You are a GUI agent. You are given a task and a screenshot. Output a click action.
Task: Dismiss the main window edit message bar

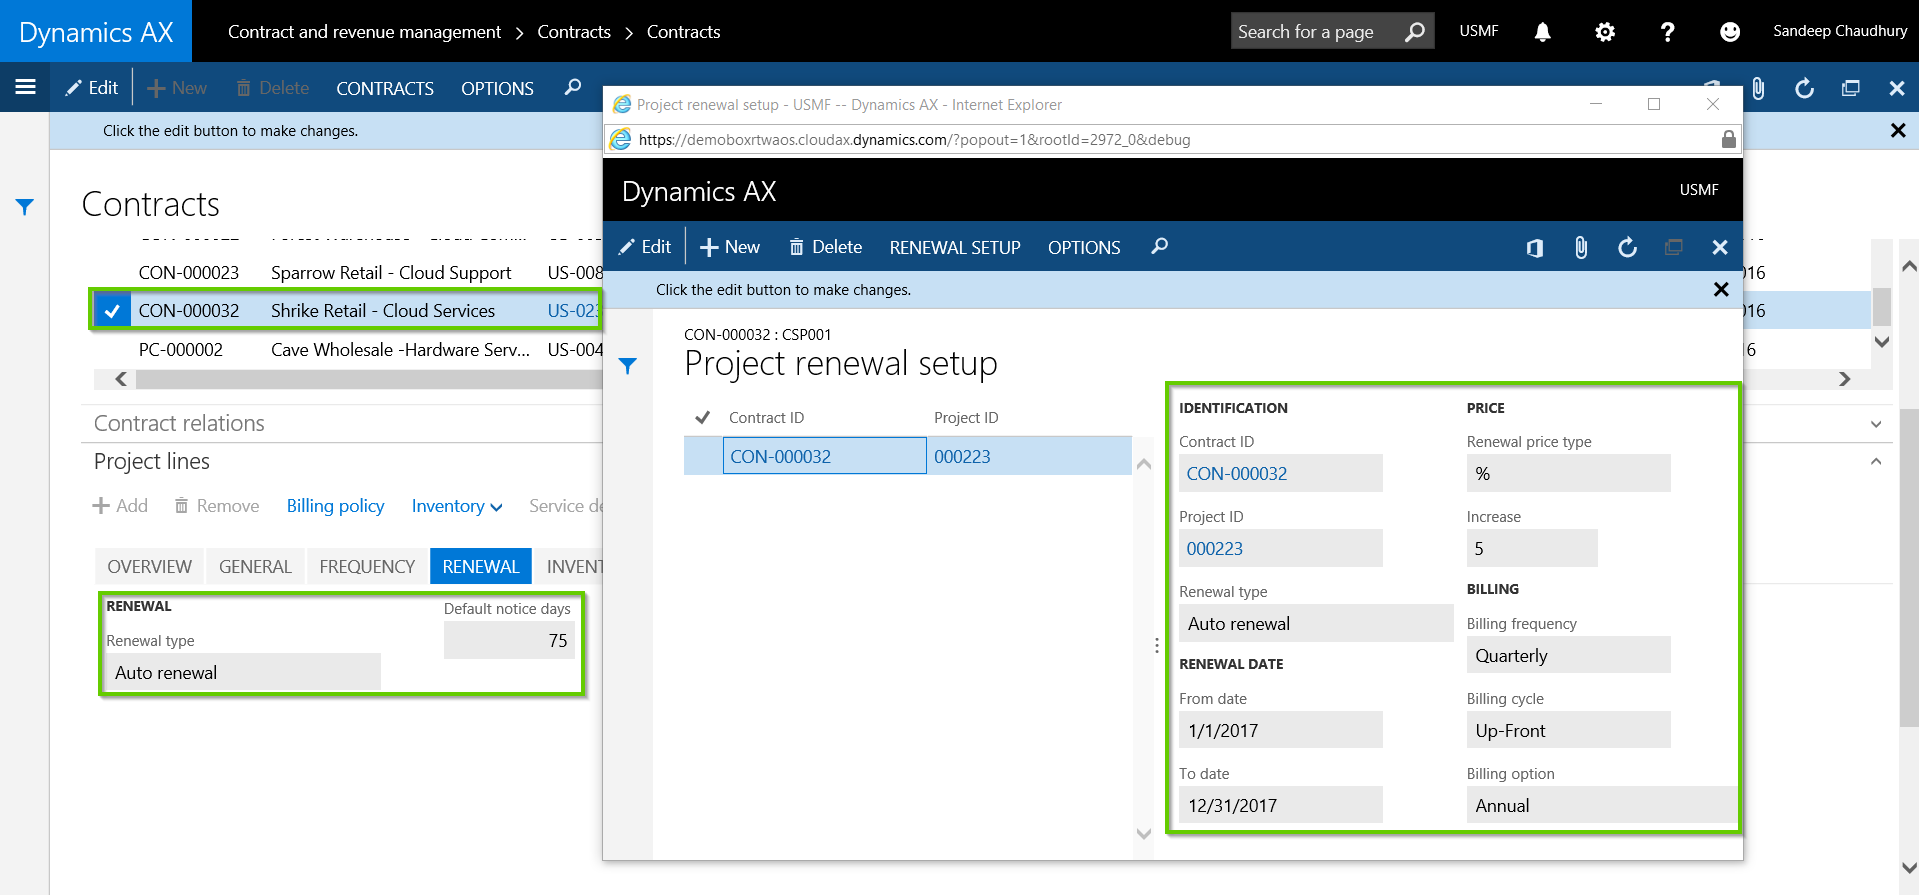(x=1897, y=130)
